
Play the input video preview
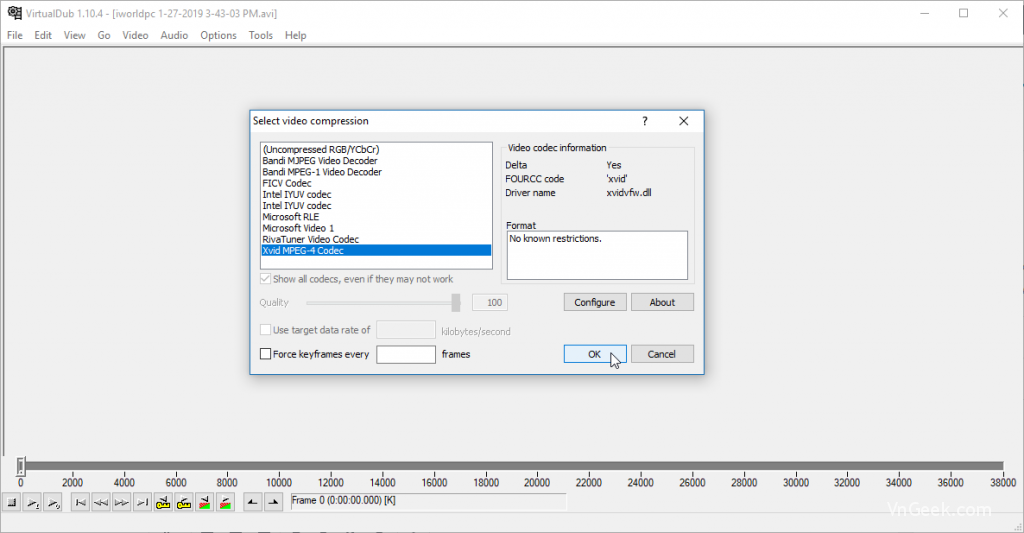(32, 502)
